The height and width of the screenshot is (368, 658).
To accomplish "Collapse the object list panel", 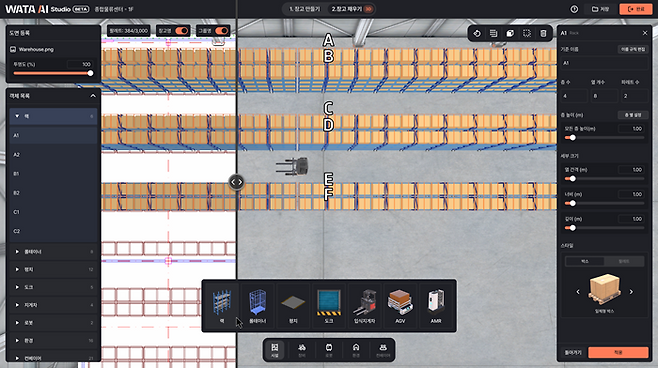I will click(x=93, y=96).
